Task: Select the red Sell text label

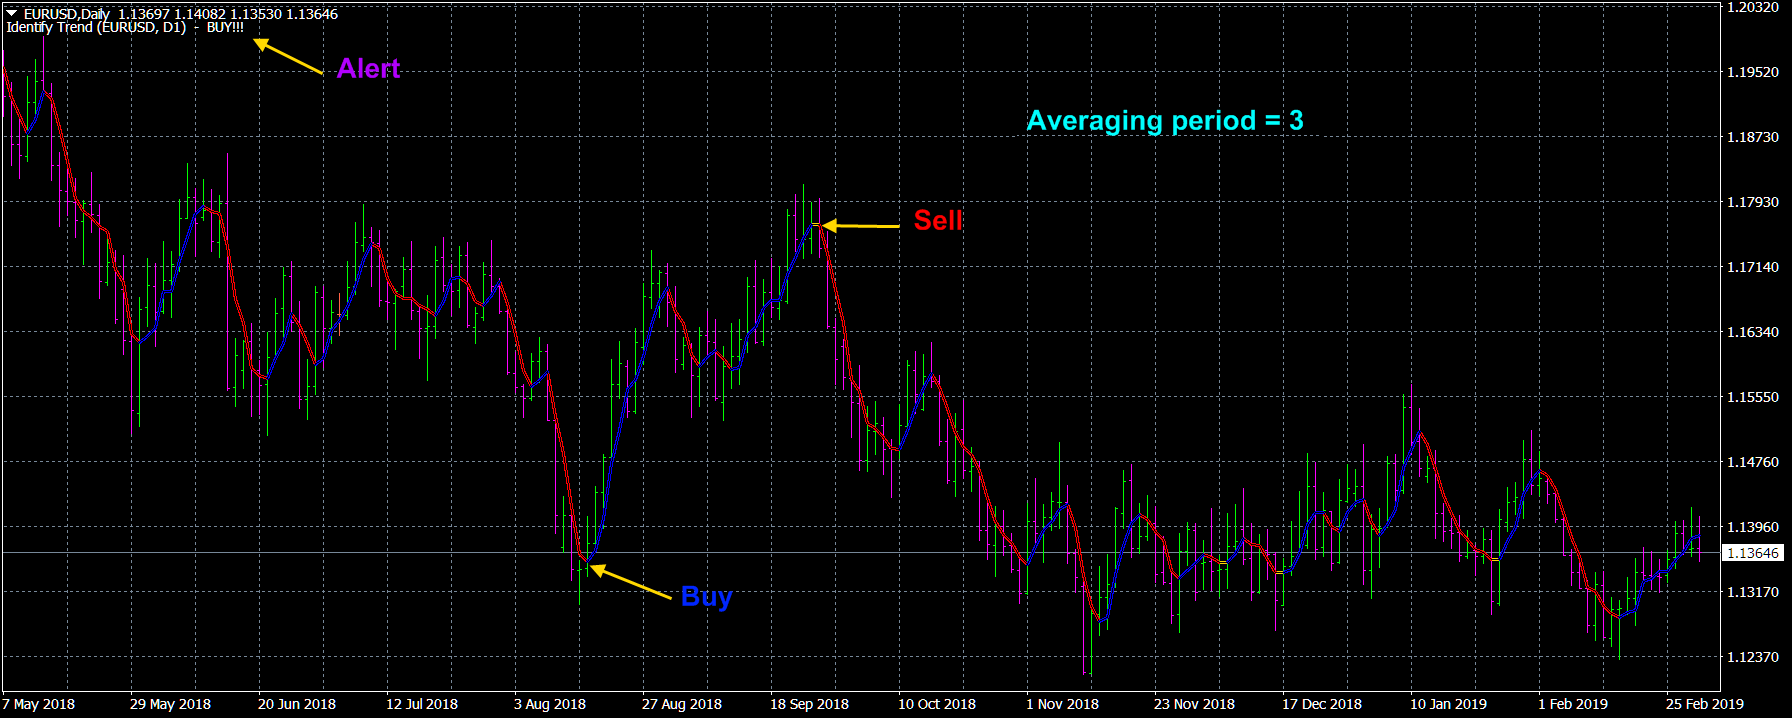Action: click(938, 220)
